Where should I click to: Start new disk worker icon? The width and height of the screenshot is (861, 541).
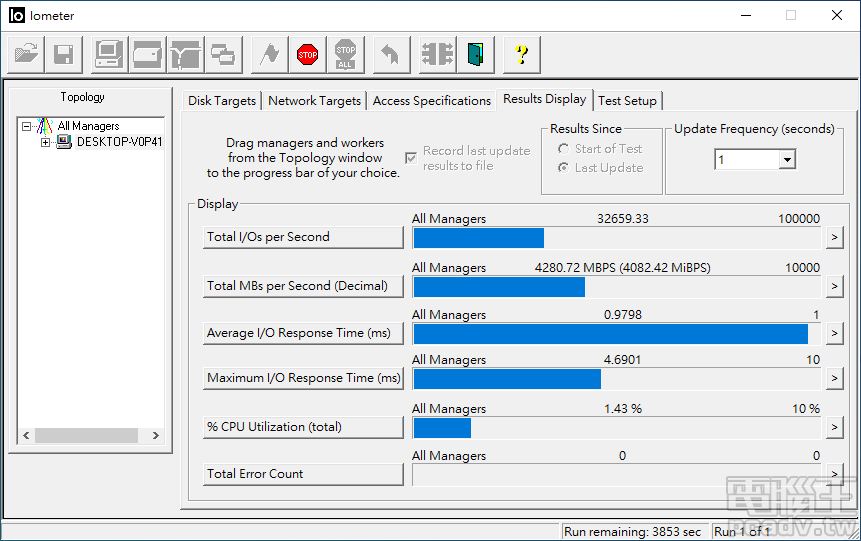(148, 54)
